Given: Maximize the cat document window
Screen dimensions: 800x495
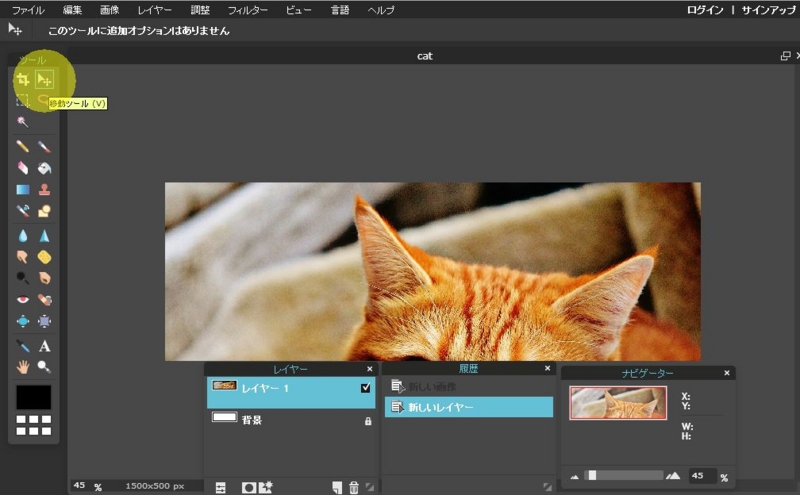Looking at the screenshot, I should click(x=786, y=56).
